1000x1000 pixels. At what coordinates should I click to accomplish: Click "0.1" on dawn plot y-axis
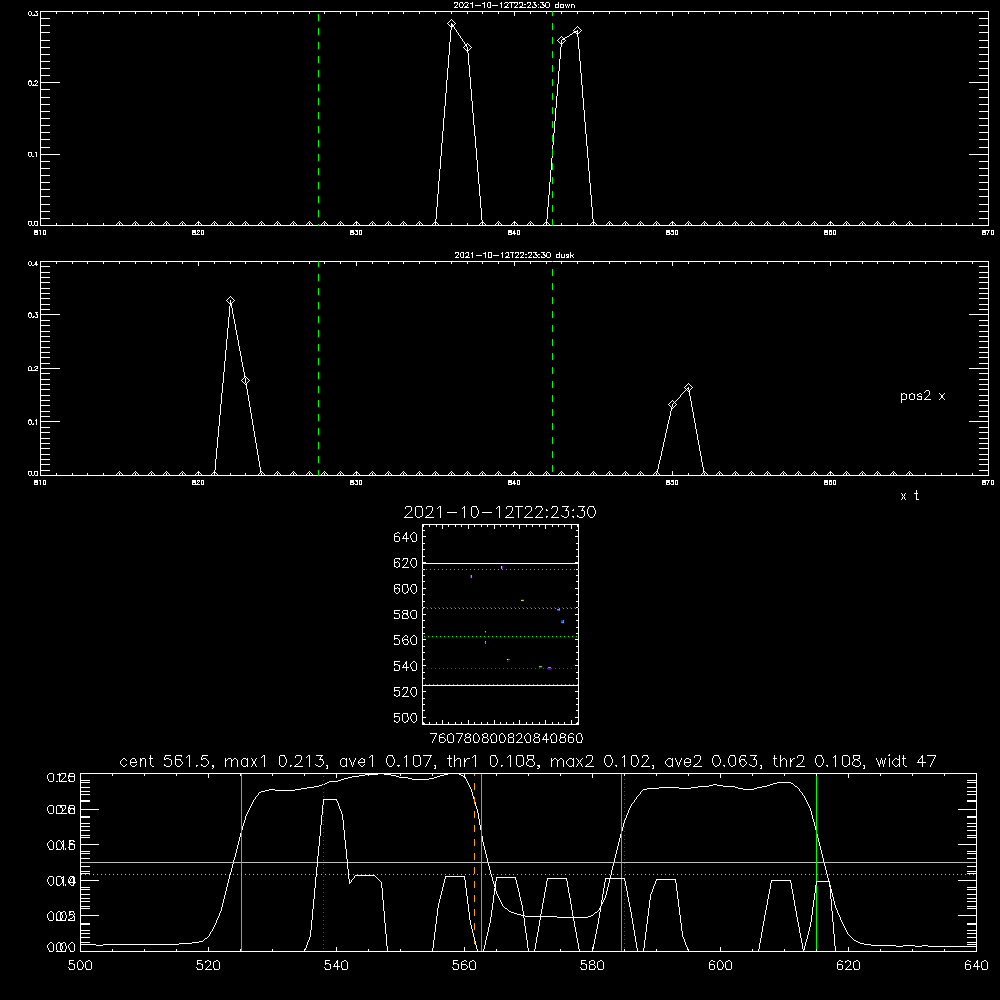(x=34, y=154)
